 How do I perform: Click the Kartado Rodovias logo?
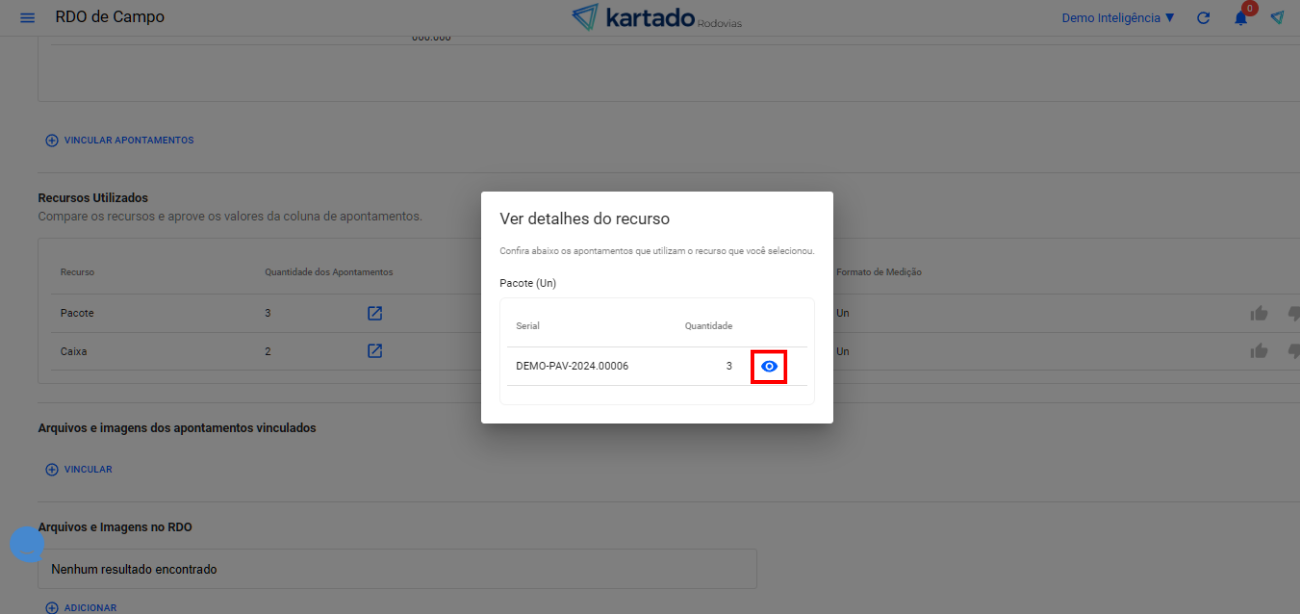coord(657,18)
